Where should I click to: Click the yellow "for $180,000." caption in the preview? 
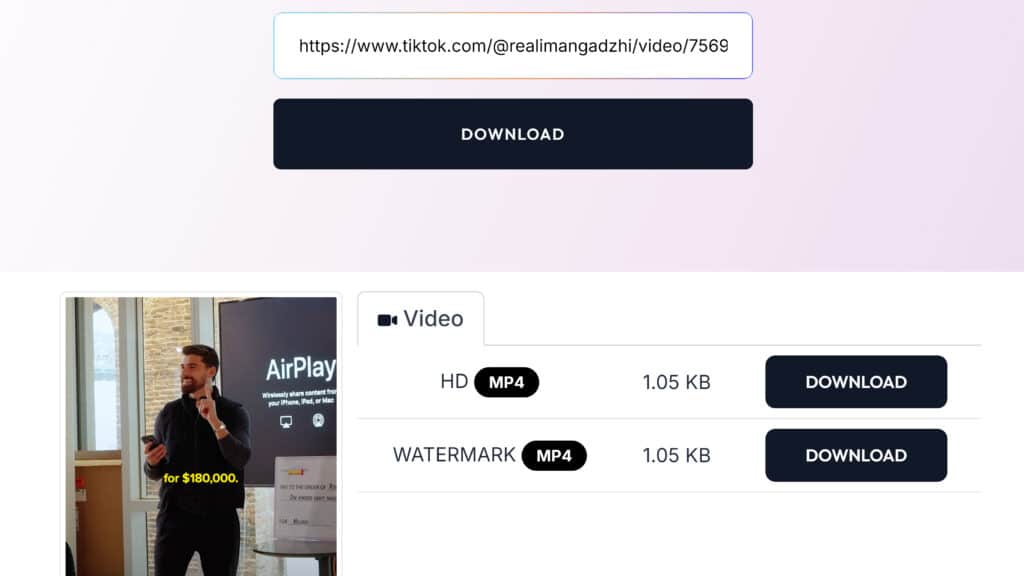[x=200, y=478]
